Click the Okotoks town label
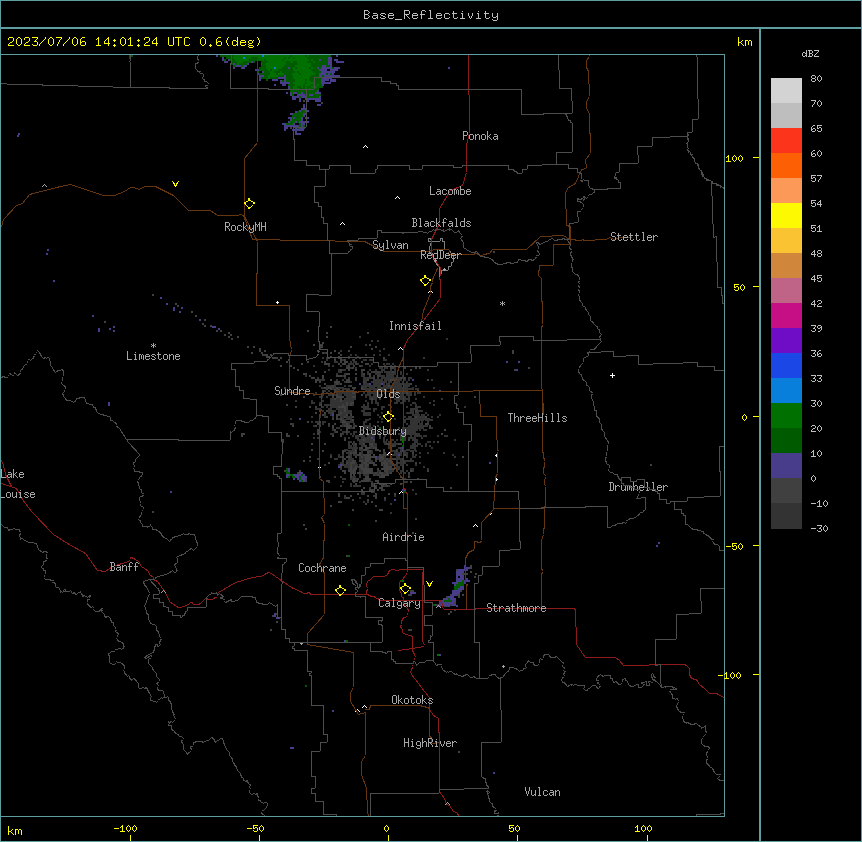The width and height of the screenshot is (862, 842). click(x=412, y=700)
